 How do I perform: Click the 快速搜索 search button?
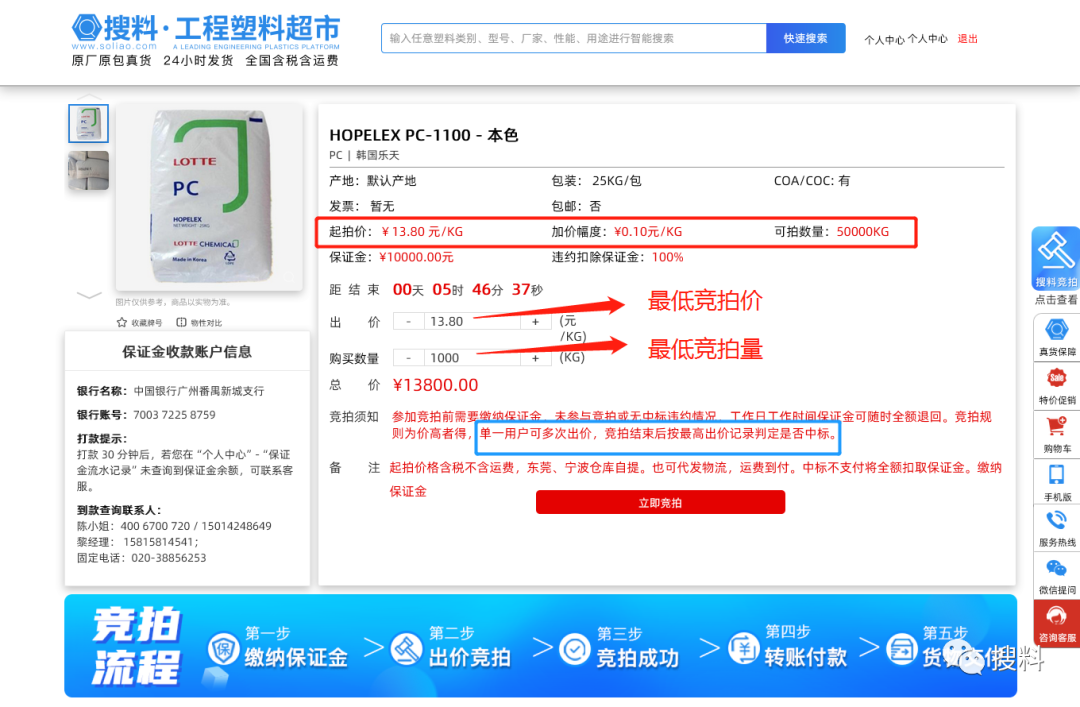coord(805,38)
